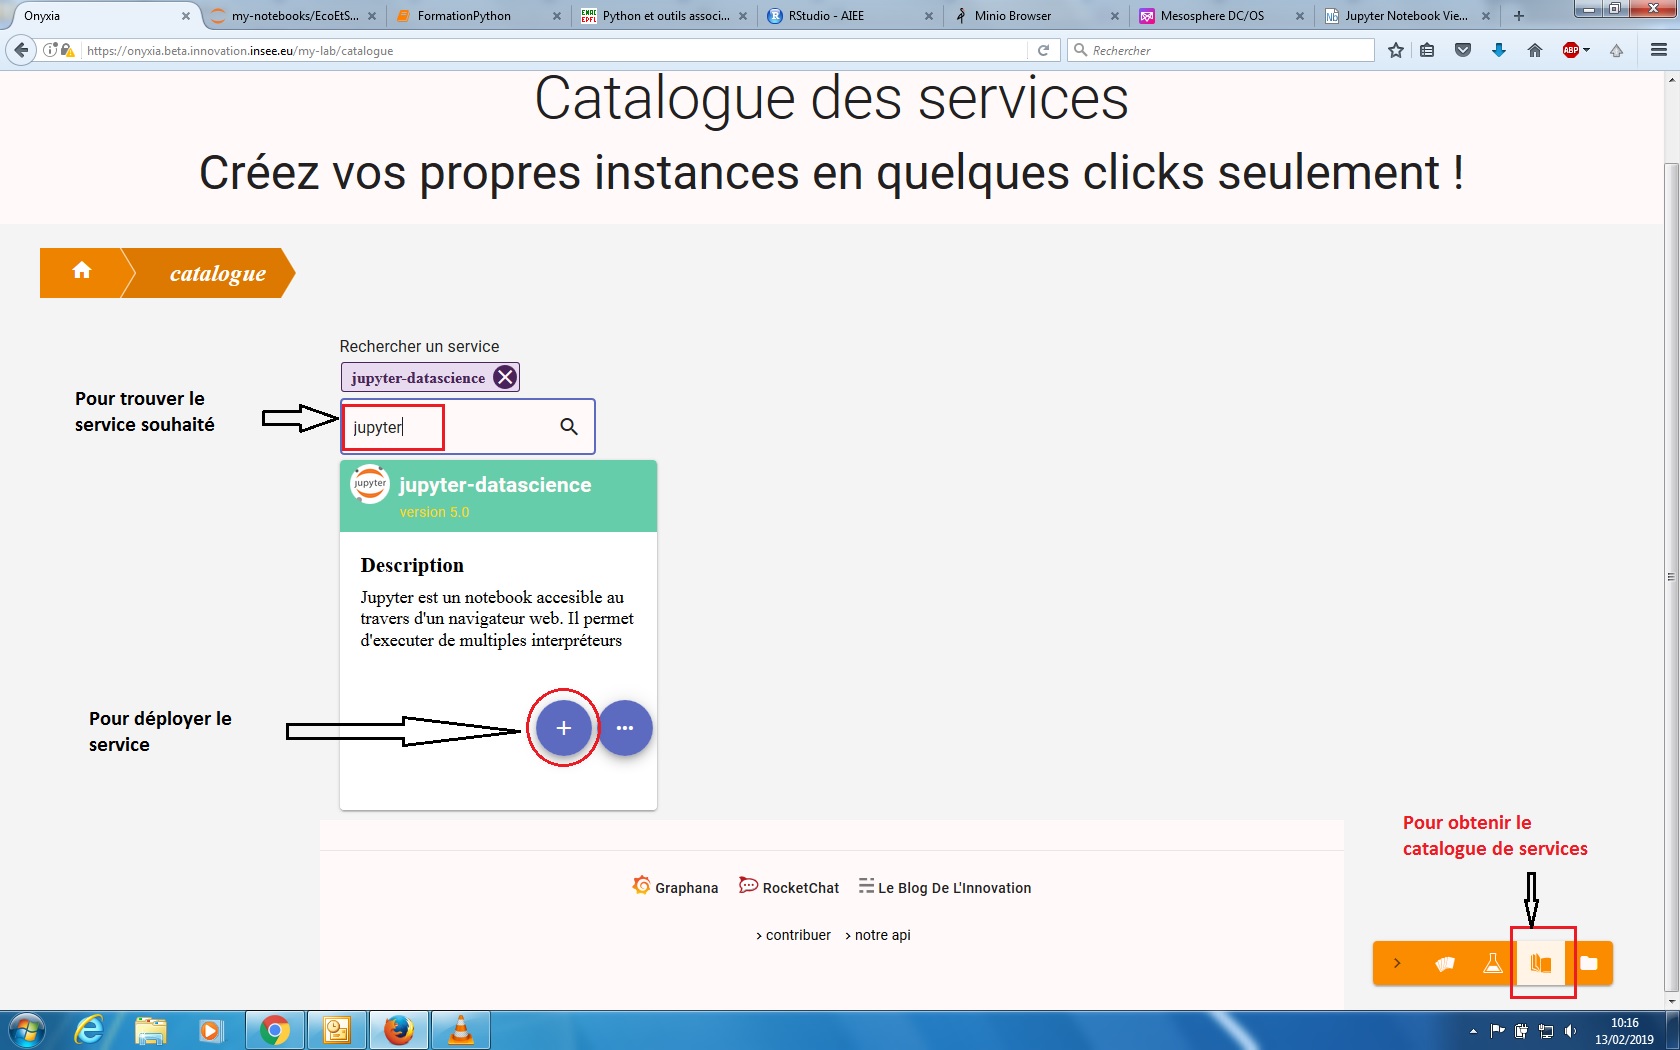Open Firefox from the taskbar

point(399,1030)
